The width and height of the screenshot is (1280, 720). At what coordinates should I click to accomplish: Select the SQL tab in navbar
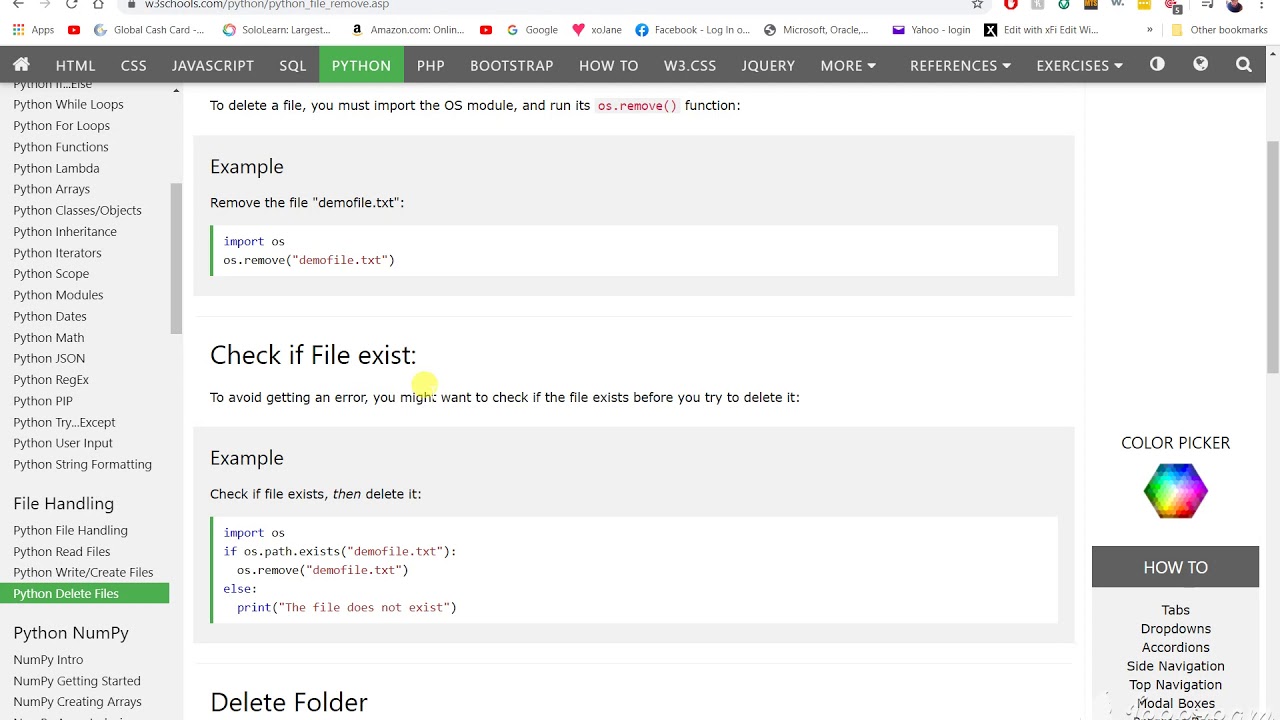[x=293, y=65]
